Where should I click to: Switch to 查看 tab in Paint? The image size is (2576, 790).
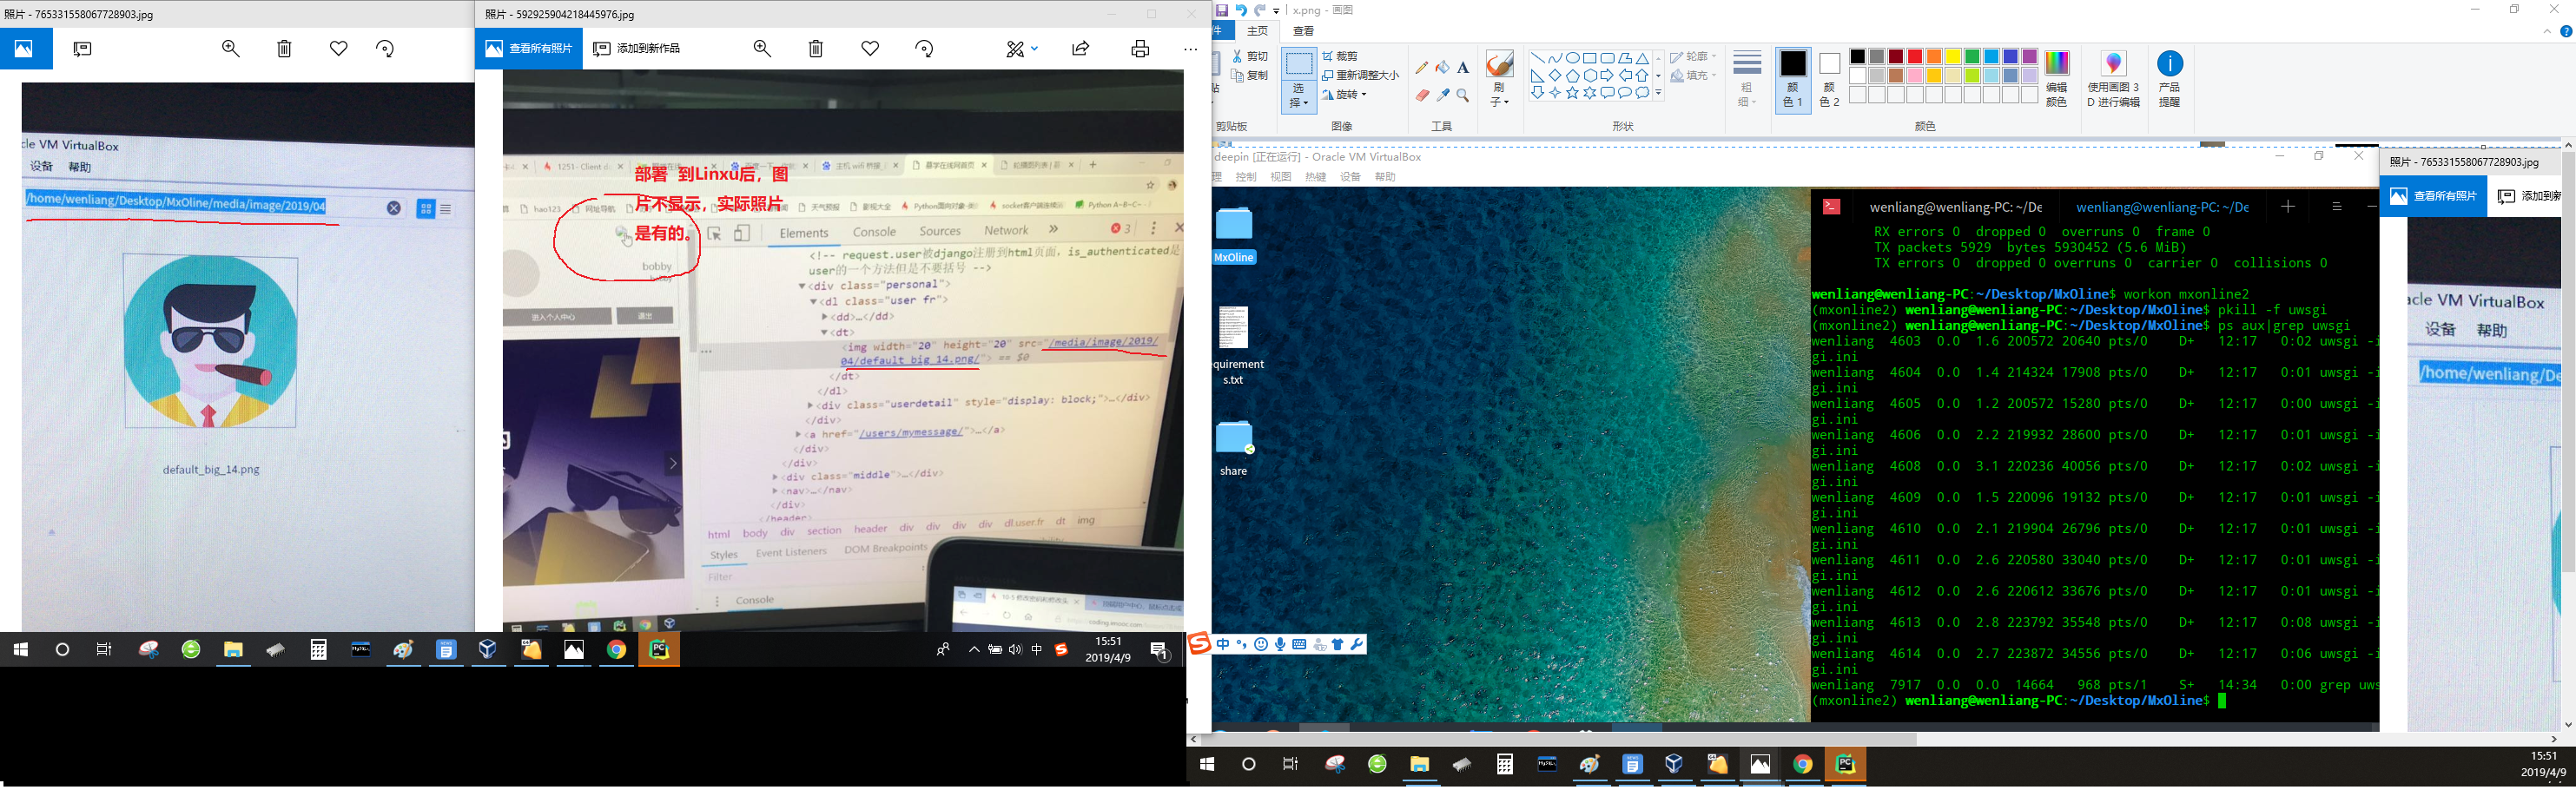click(1303, 31)
